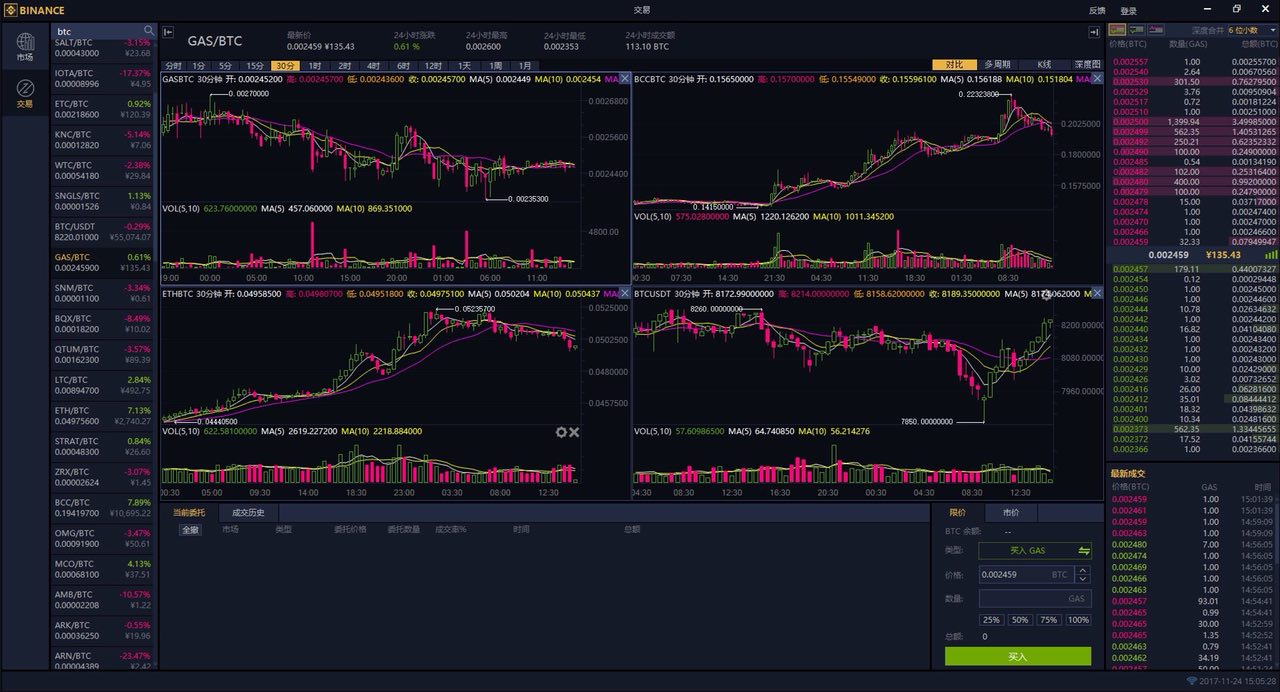The height and width of the screenshot is (692, 1280).
Task: Select QTUM/BTC in the market list
Action: pyautogui.click(x=103, y=355)
